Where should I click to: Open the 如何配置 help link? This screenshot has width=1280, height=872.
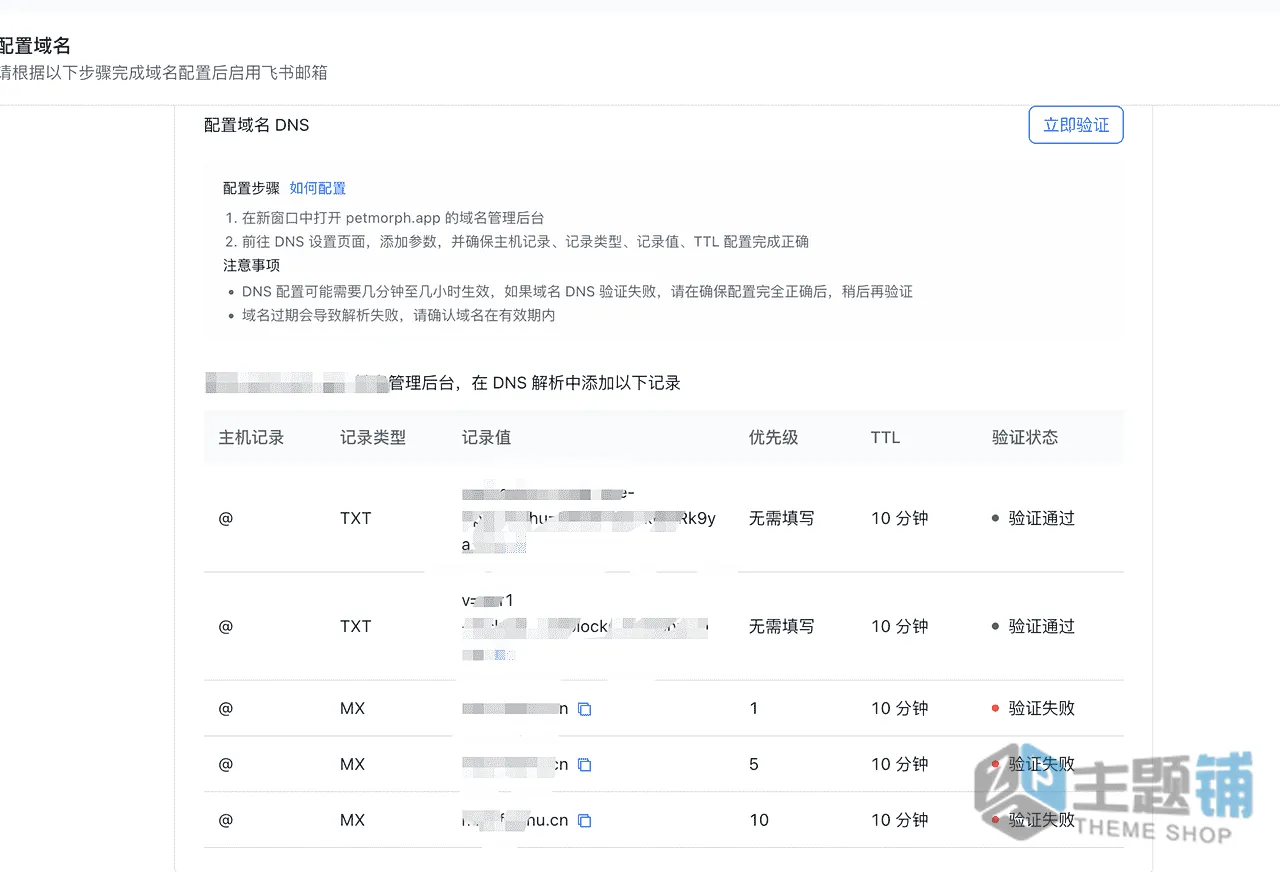coord(318,188)
